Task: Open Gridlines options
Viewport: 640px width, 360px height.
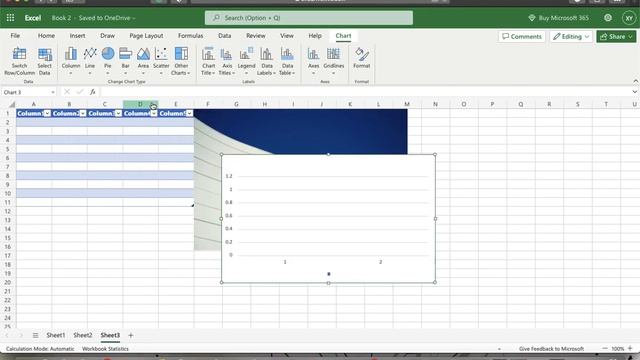Action: point(333,61)
